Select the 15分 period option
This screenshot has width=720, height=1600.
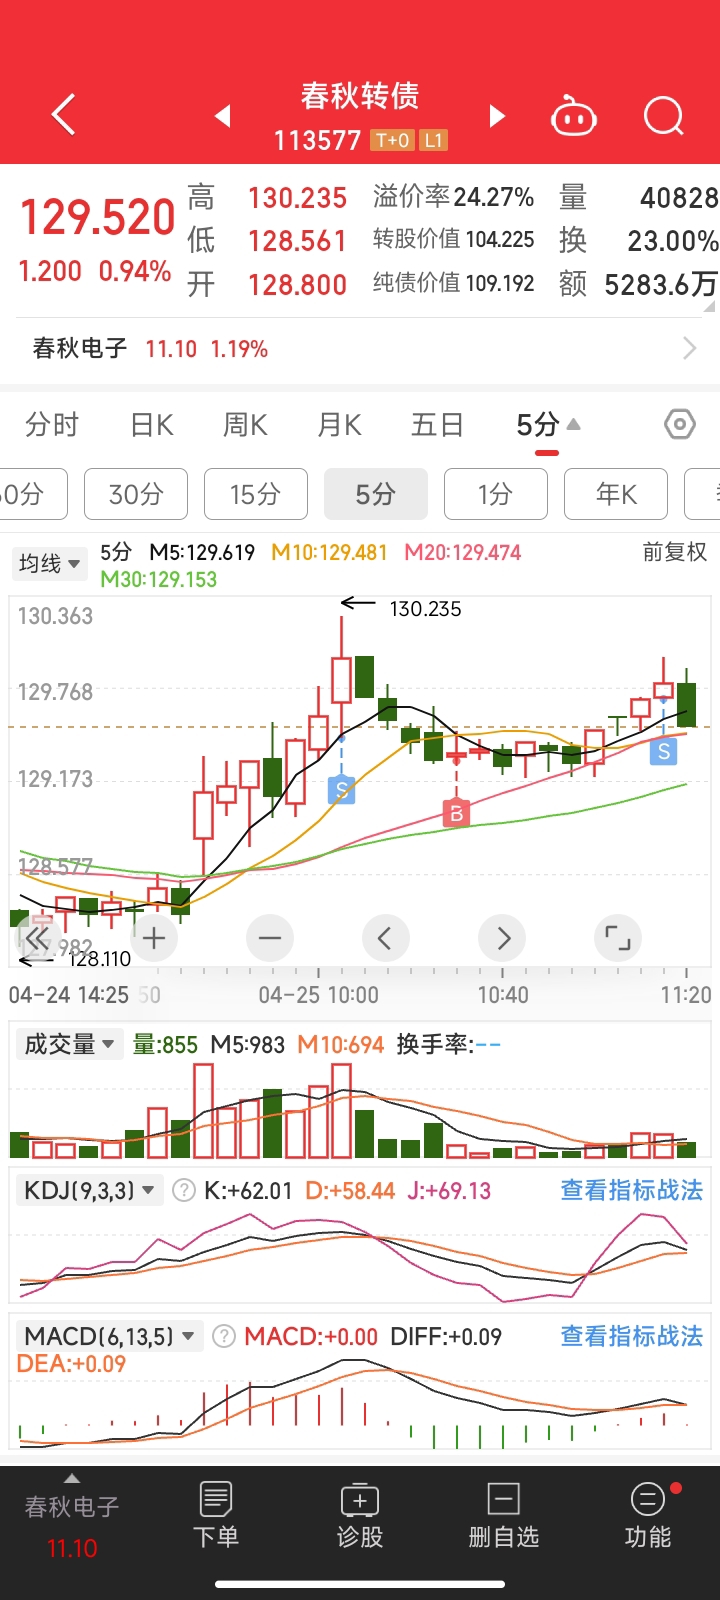(256, 494)
